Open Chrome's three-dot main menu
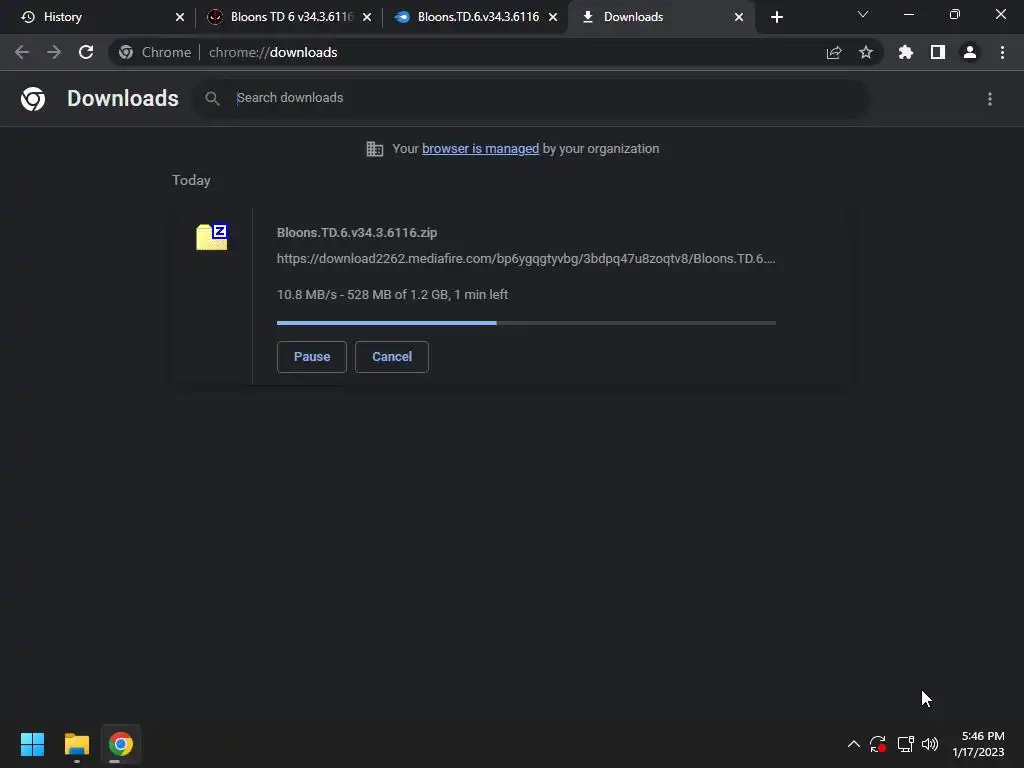This screenshot has height=768, width=1024. (x=1002, y=52)
